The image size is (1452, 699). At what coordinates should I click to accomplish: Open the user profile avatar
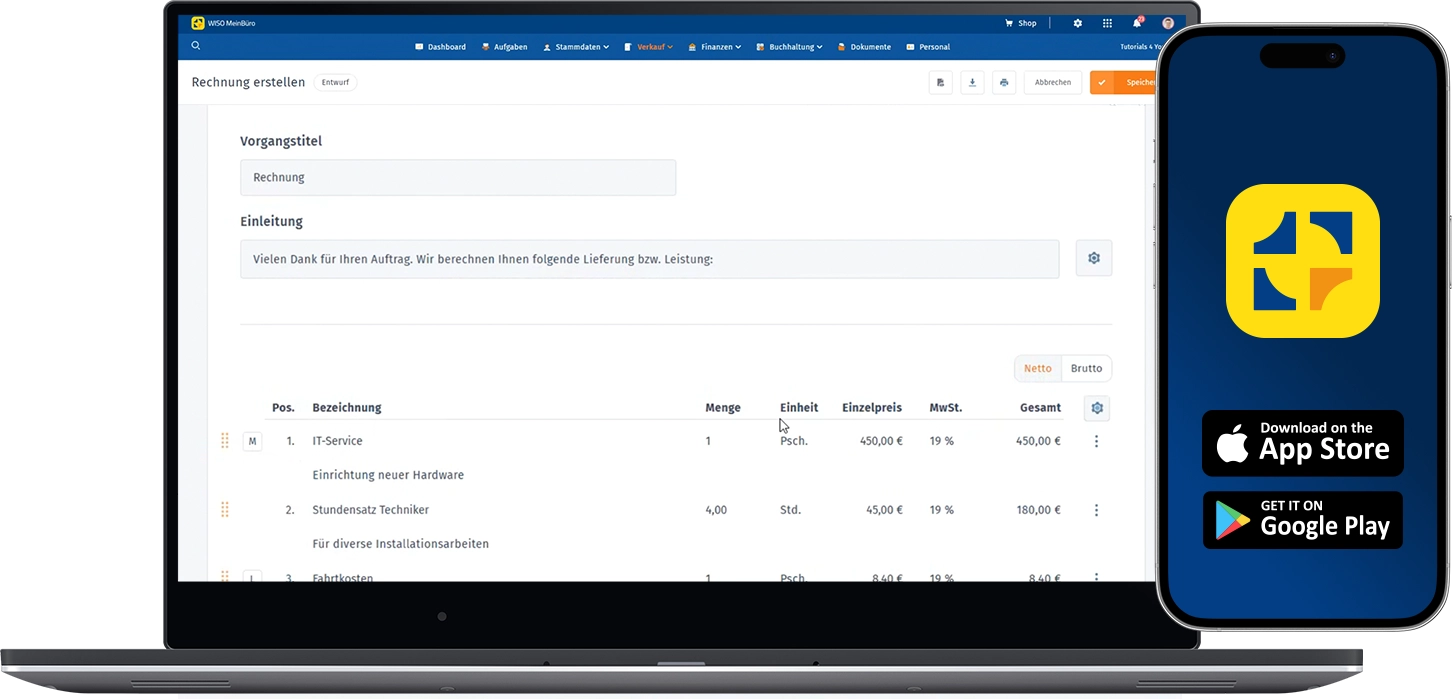click(x=1168, y=23)
